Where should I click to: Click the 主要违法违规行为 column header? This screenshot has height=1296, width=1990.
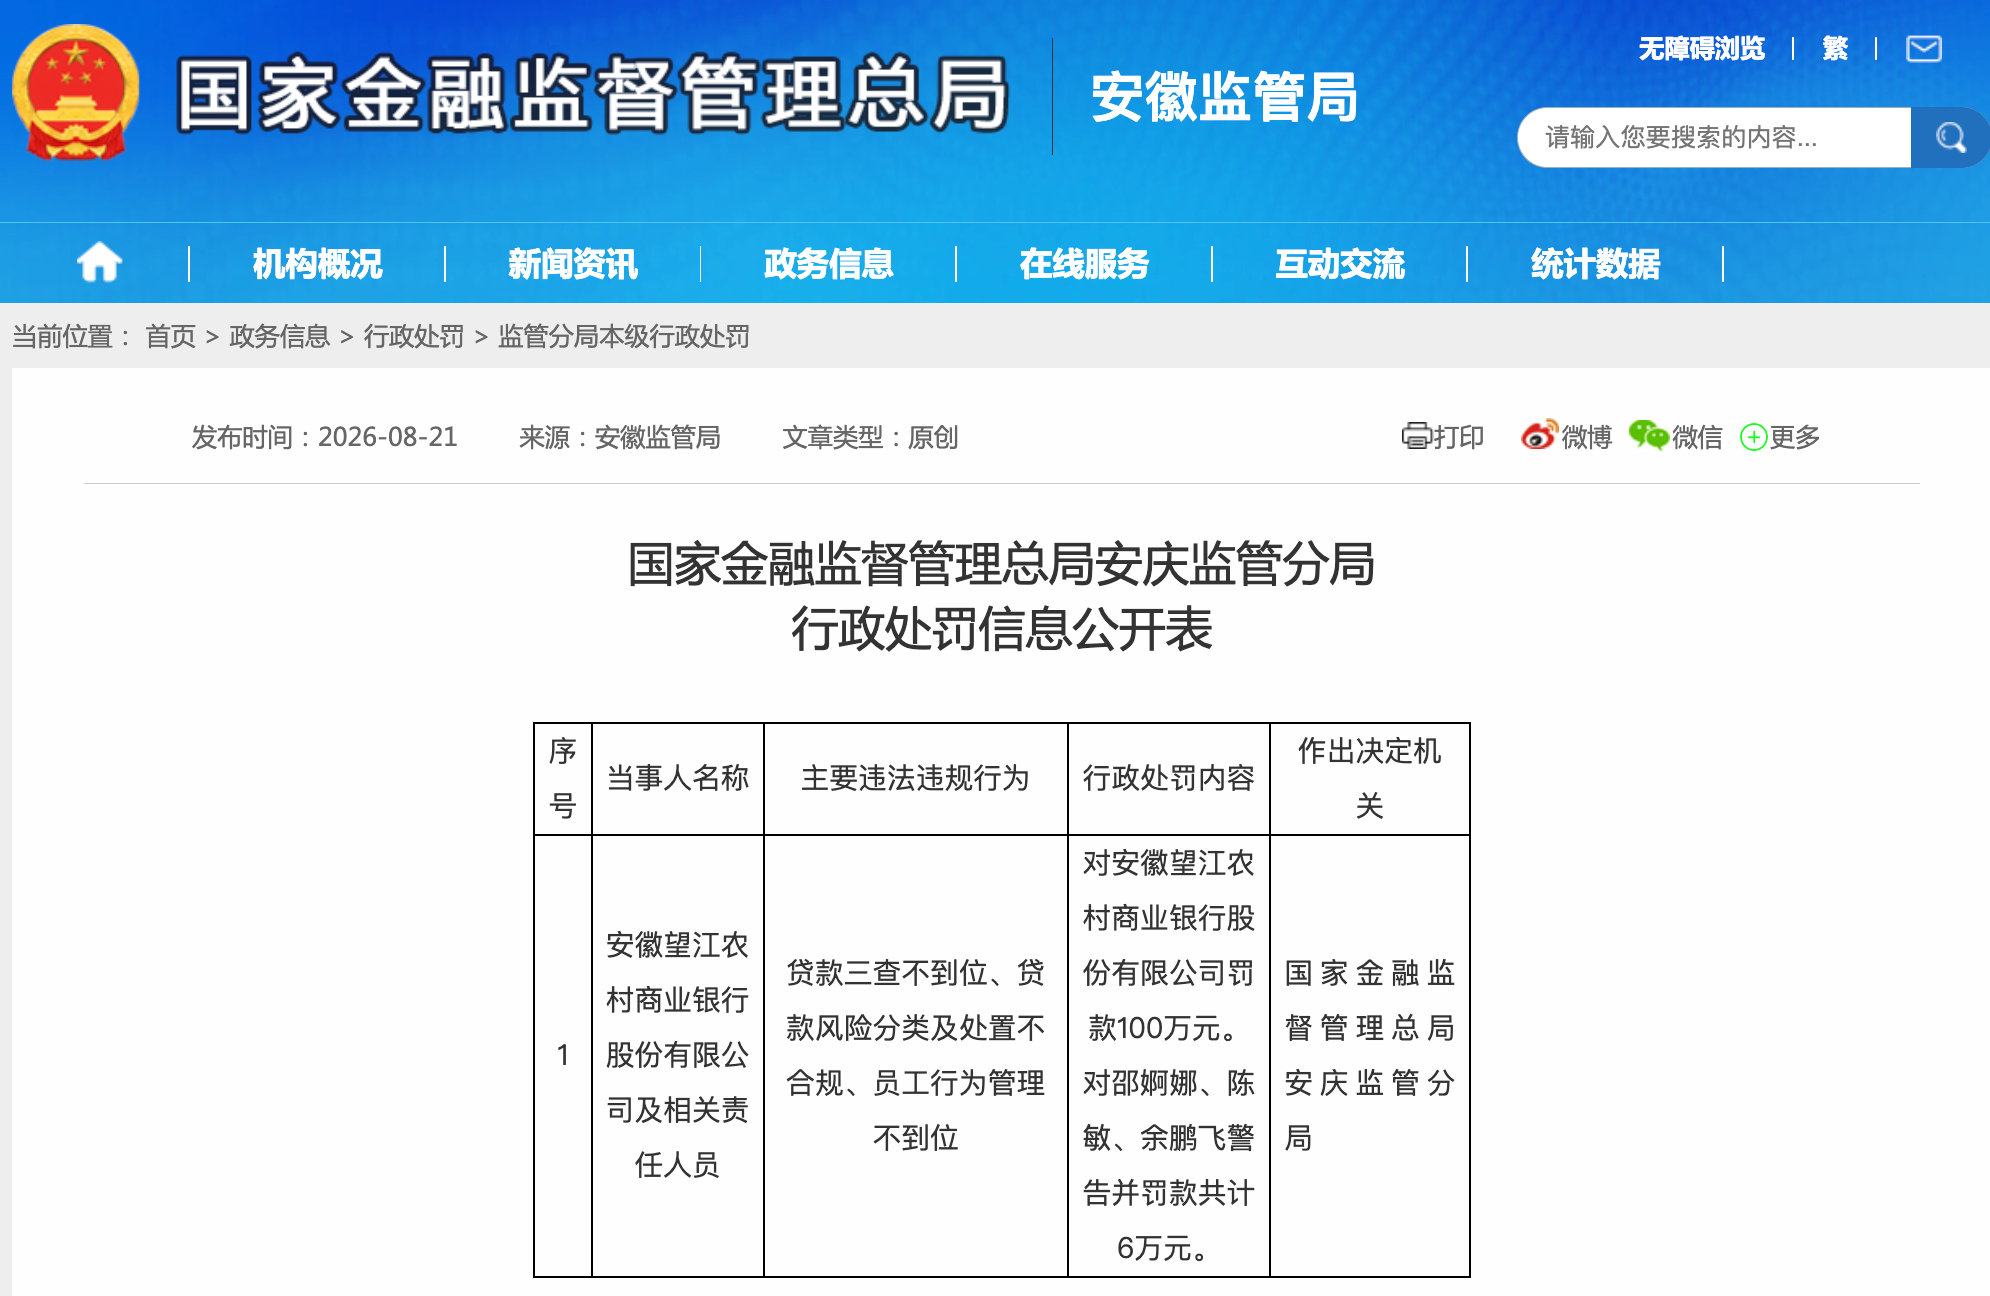915,778
